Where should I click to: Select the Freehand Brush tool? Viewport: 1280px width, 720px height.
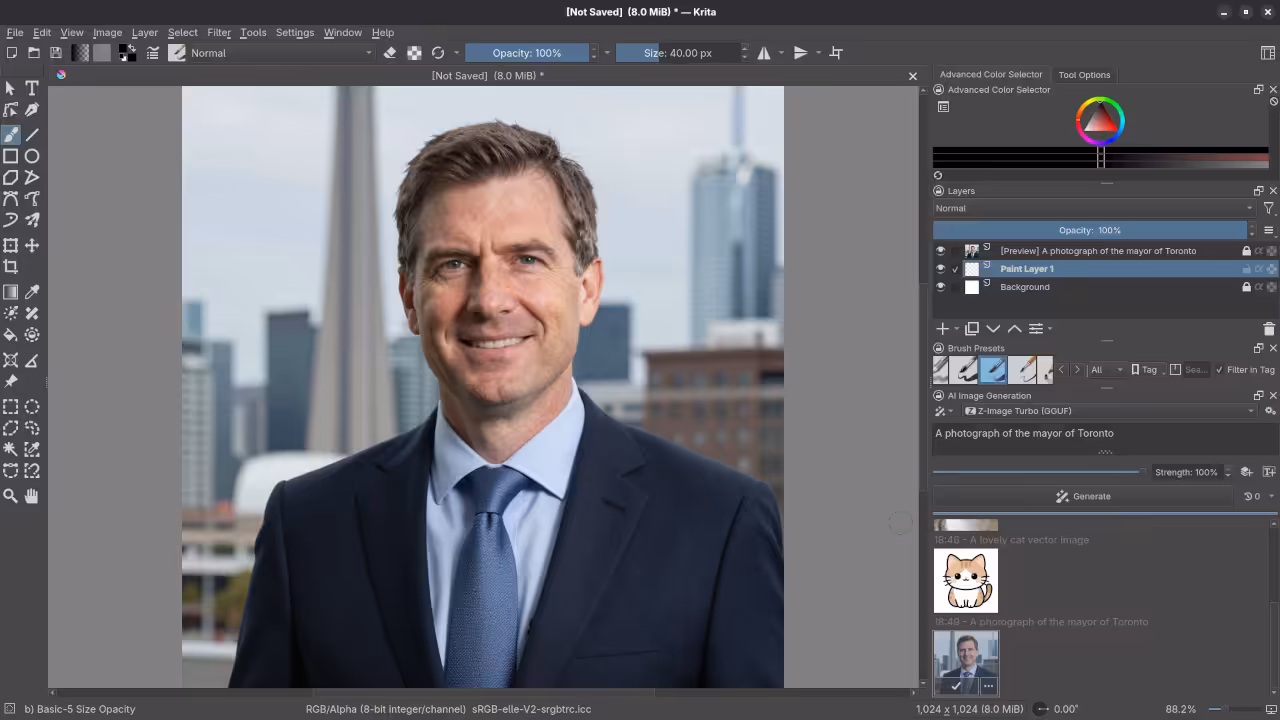(x=12, y=135)
